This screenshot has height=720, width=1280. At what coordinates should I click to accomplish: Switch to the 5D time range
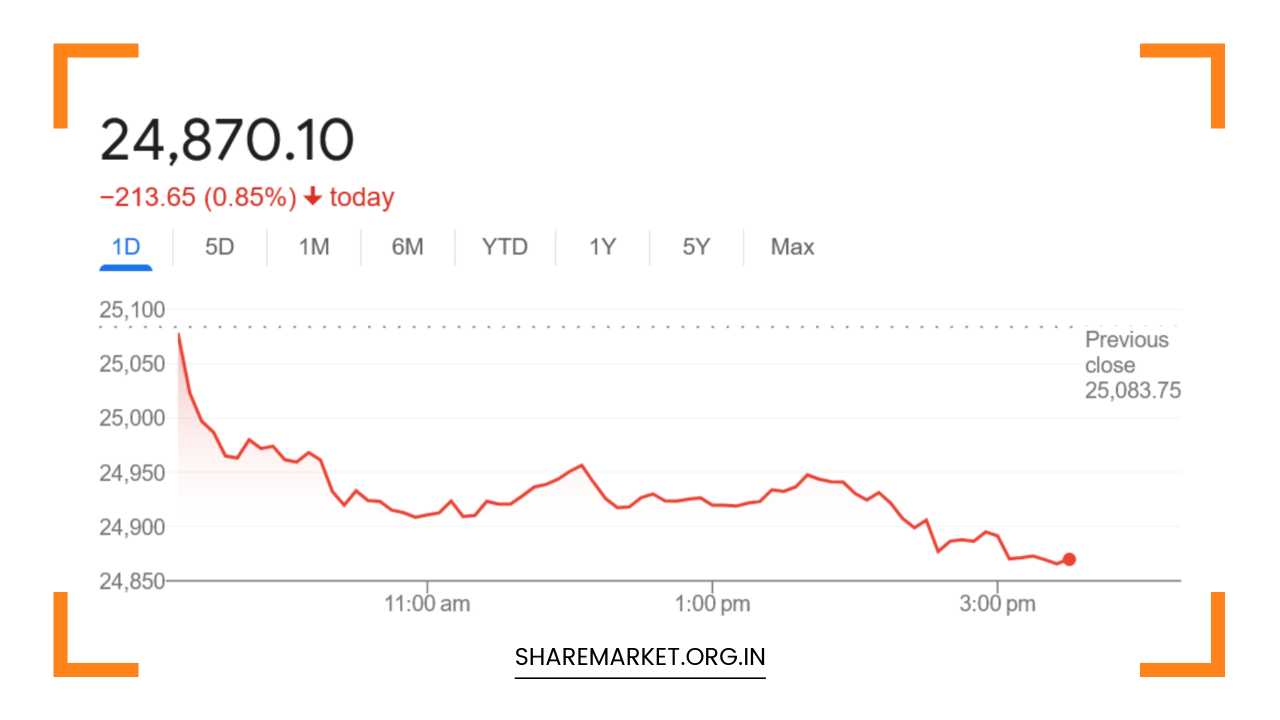(218, 247)
